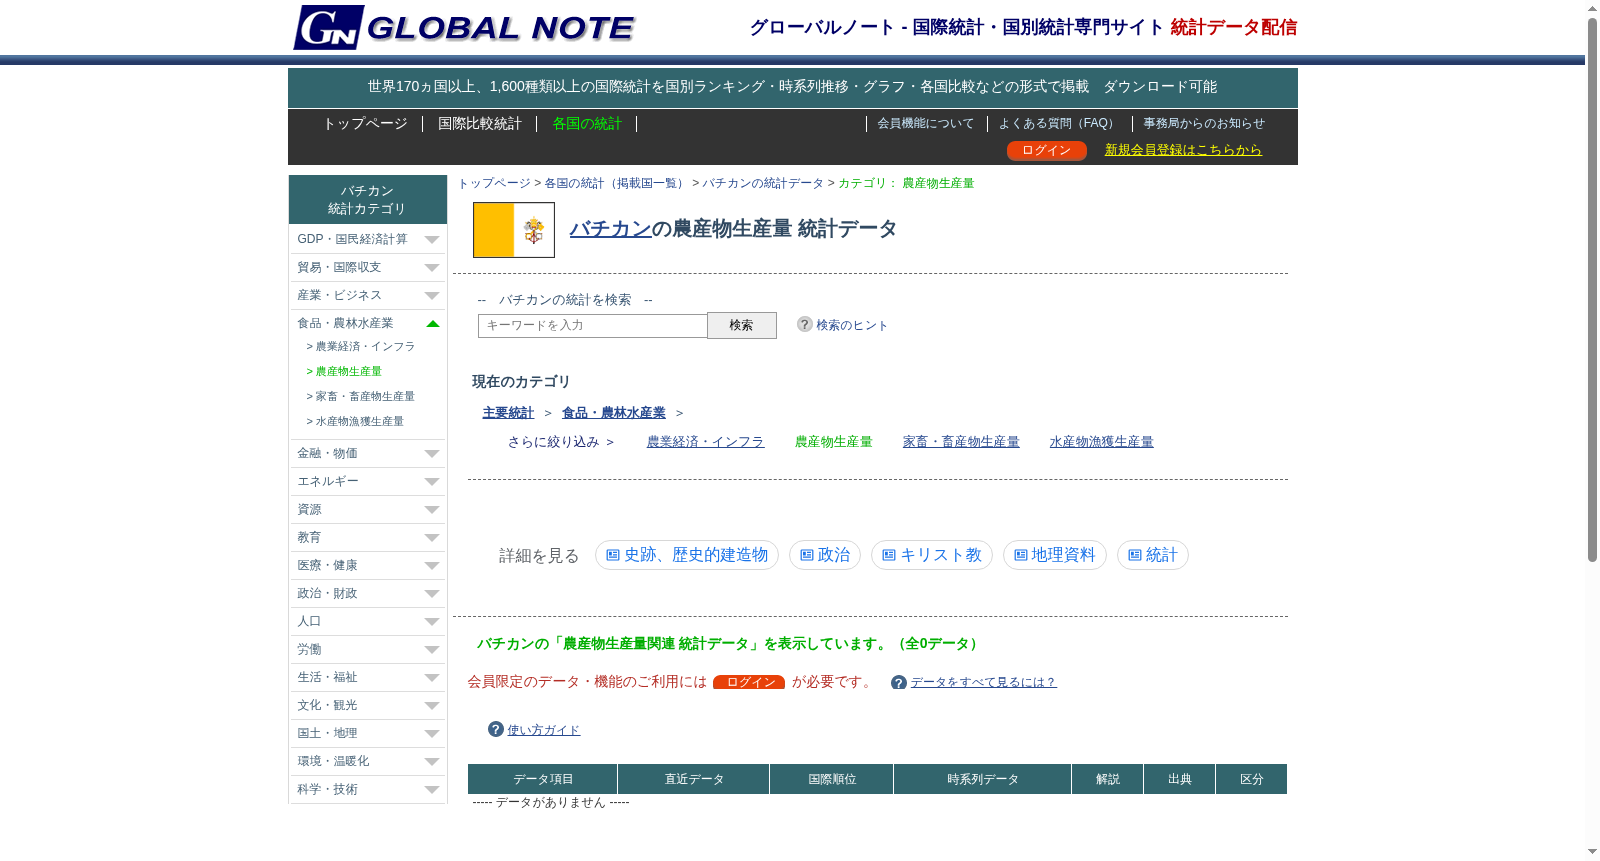This screenshot has height=861, width=1600.
Task: Expand the 労働 category
Action: 368,649
